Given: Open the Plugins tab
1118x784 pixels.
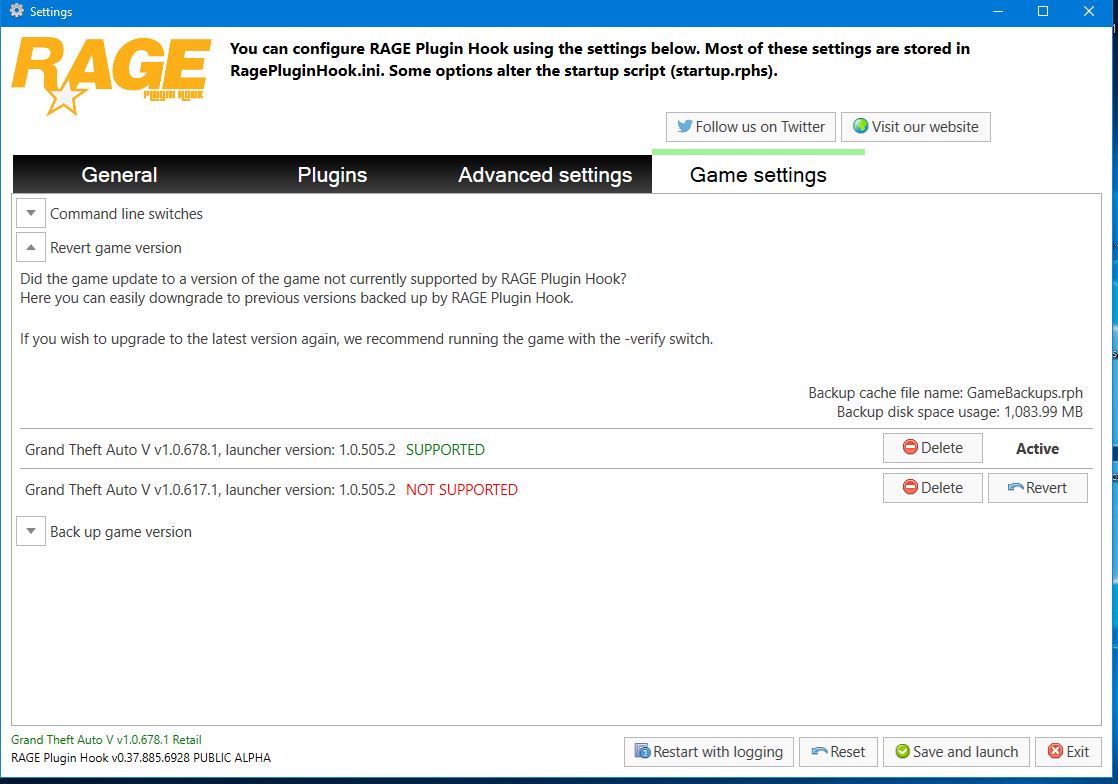Looking at the screenshot, I should tap(332, 175).
